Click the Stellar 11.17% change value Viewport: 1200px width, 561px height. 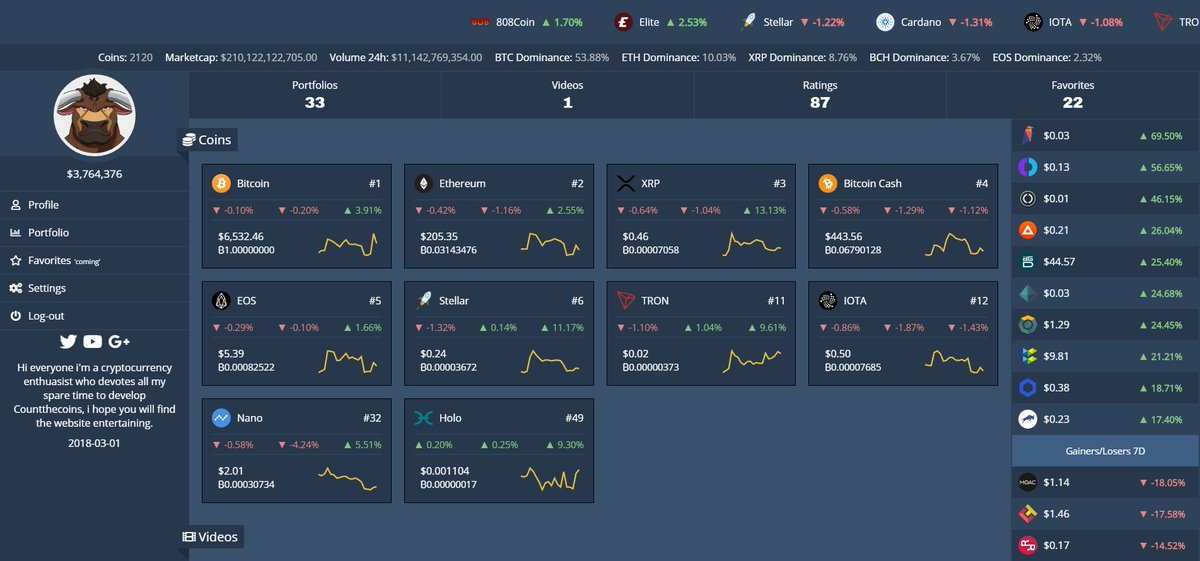click(564, 328)
